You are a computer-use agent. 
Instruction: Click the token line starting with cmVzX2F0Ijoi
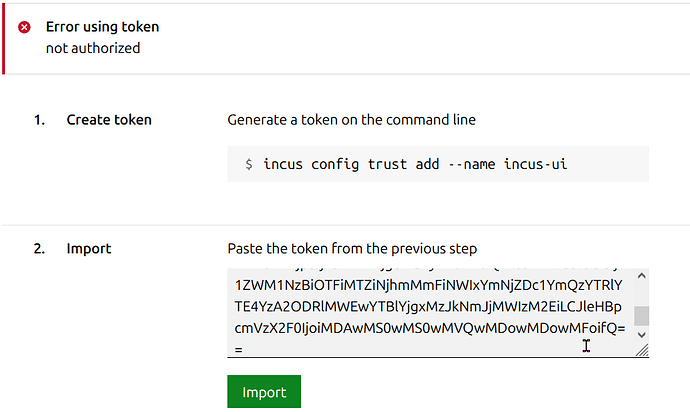coord(427,328)
